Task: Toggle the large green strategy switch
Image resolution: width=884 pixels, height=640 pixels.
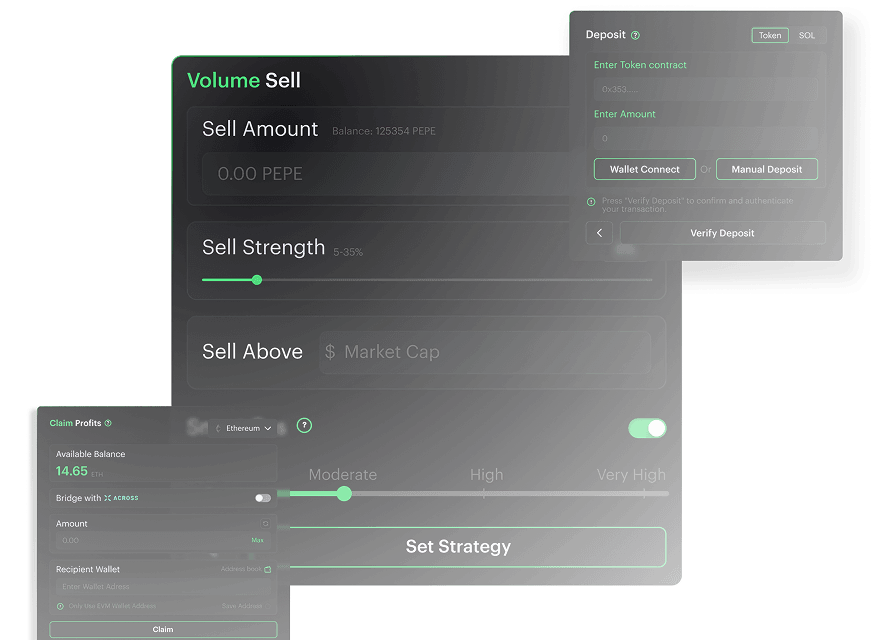Action: point(647,429)
